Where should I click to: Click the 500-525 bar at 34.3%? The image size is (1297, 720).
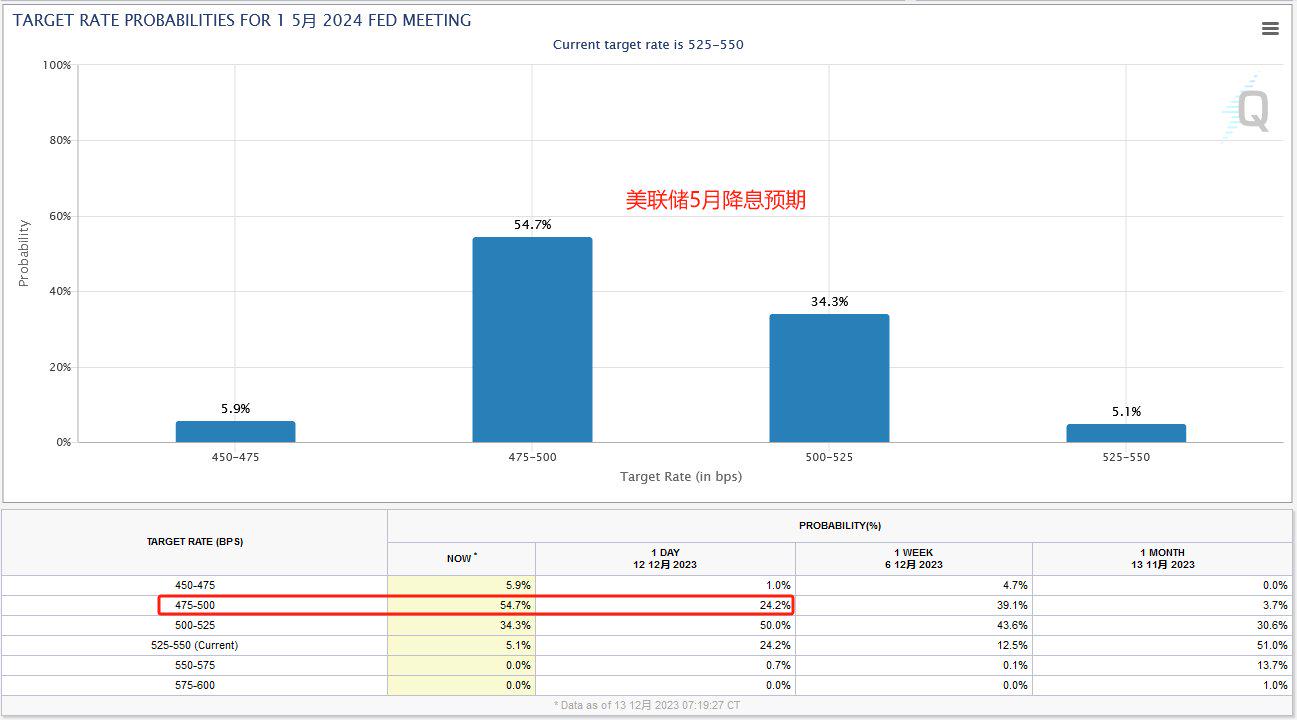(829, 378)
